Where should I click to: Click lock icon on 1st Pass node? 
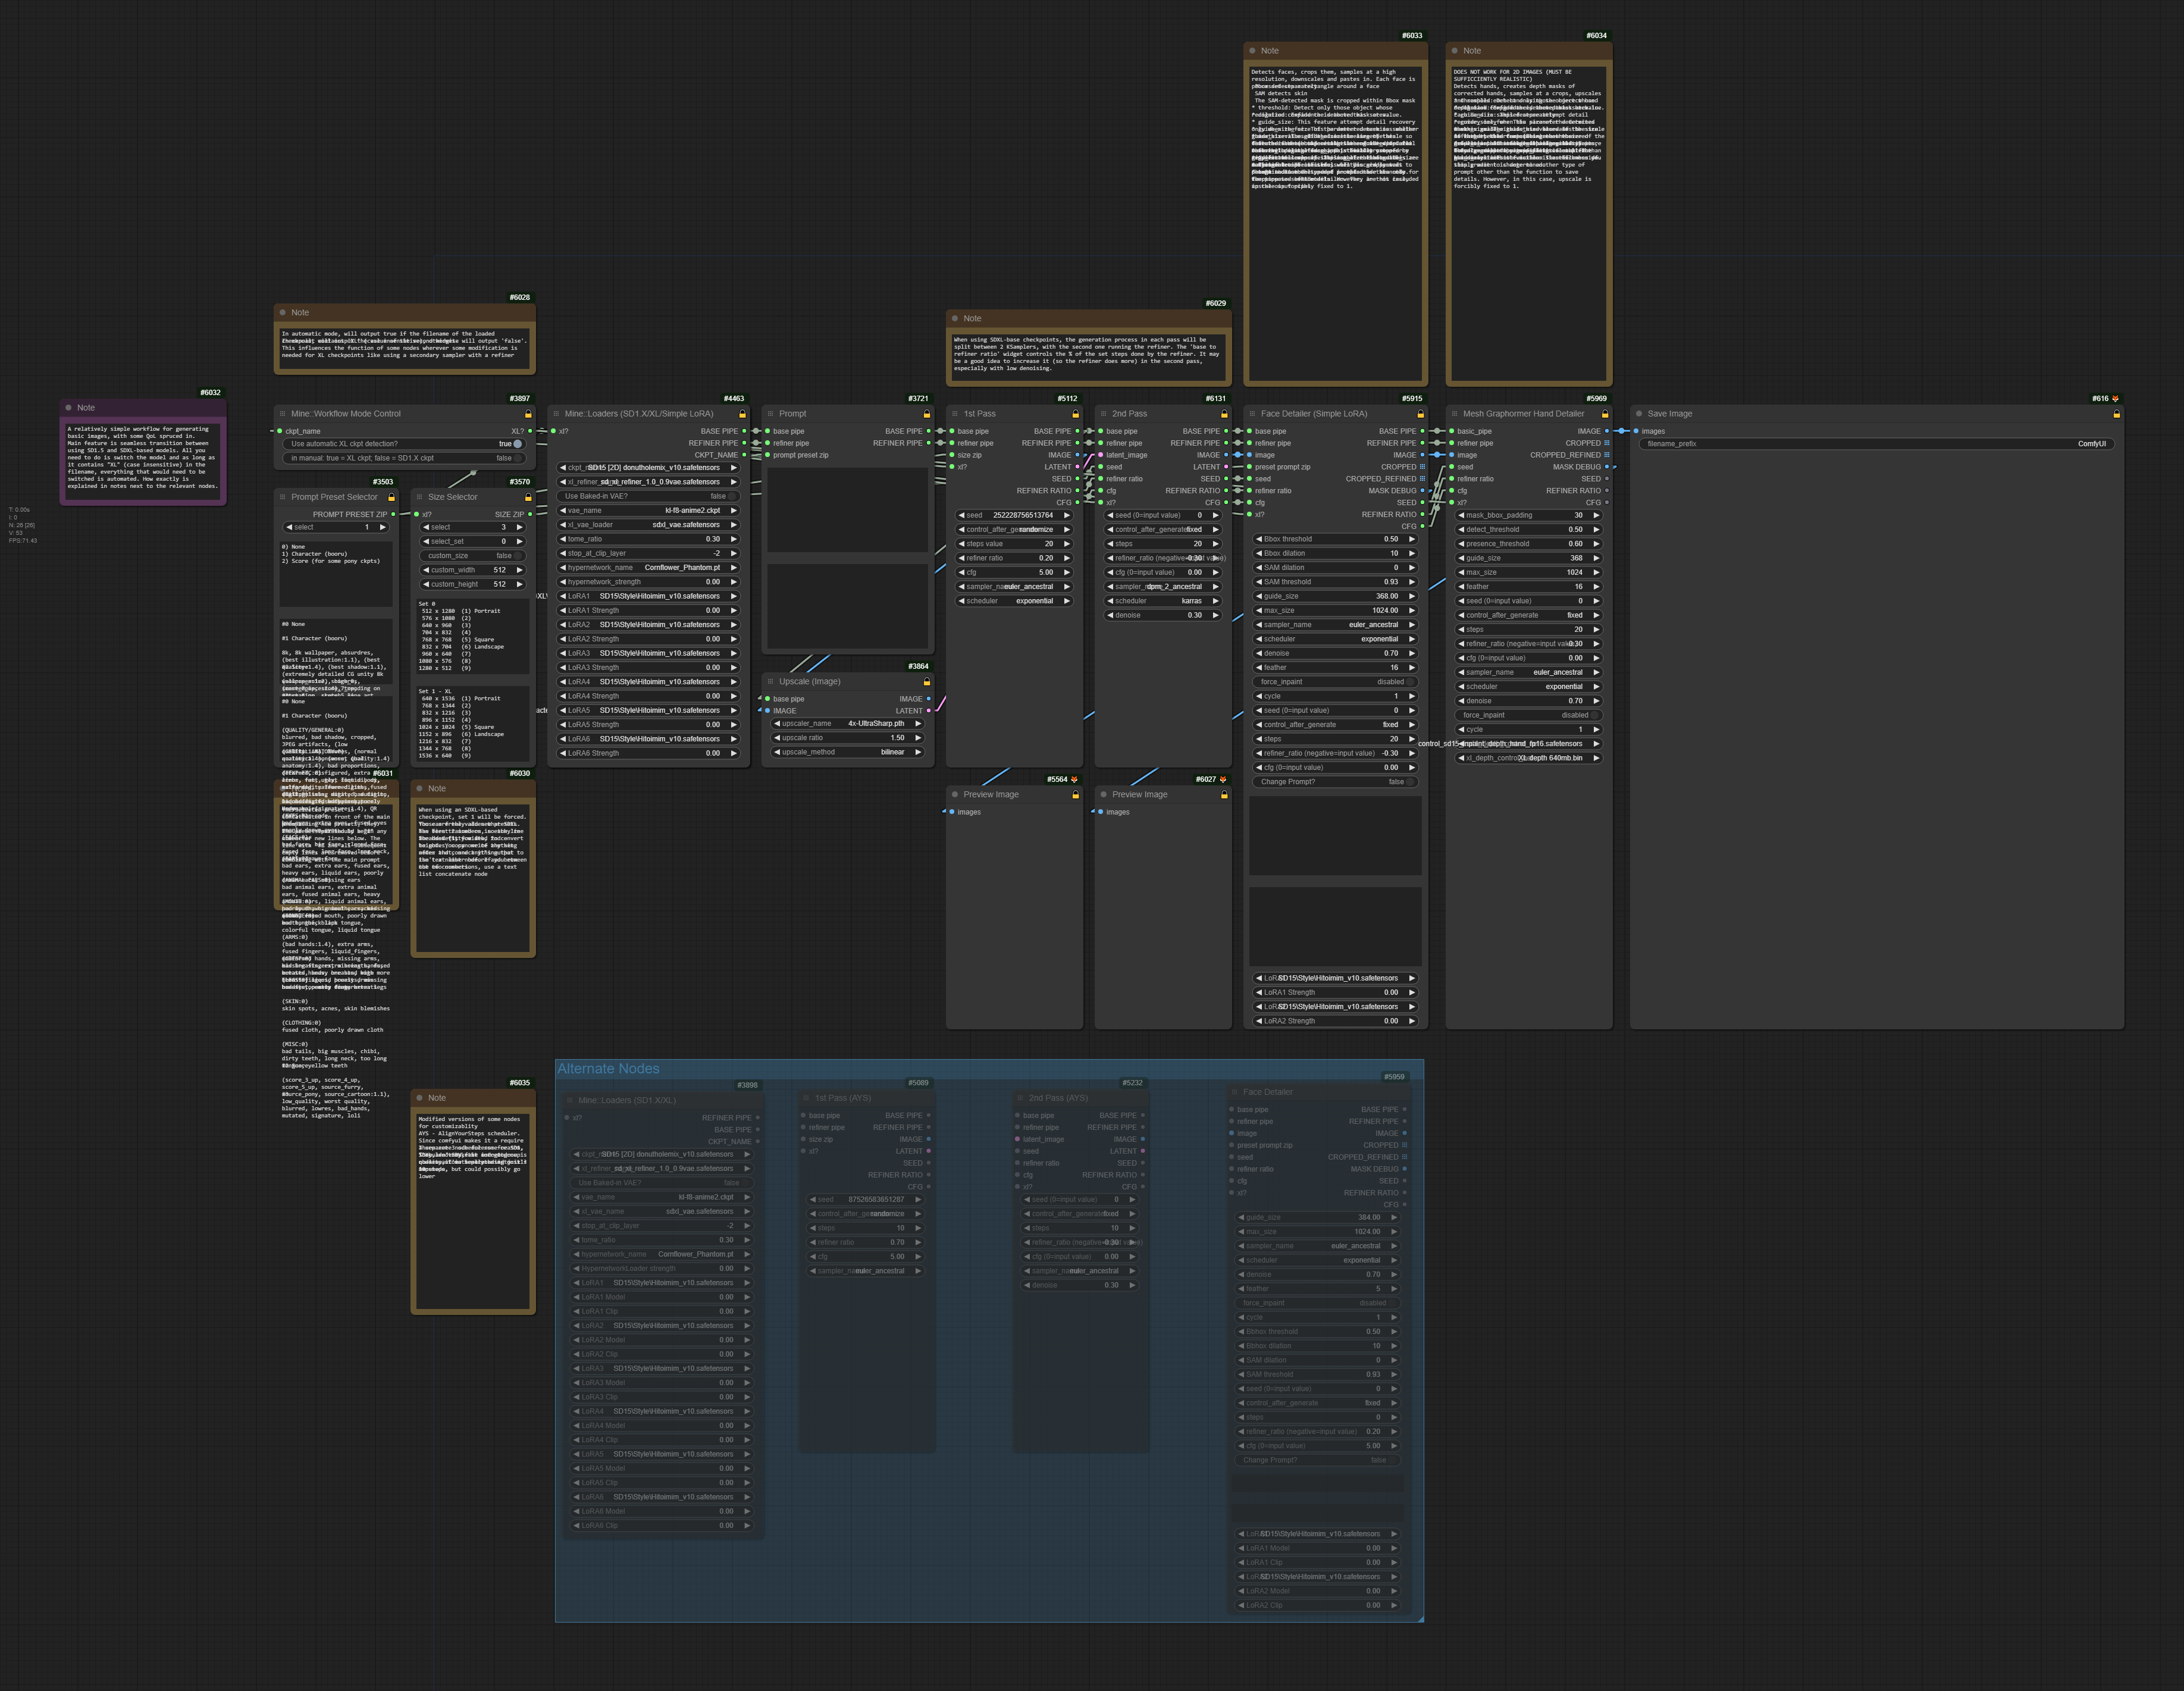point(1075,414)
